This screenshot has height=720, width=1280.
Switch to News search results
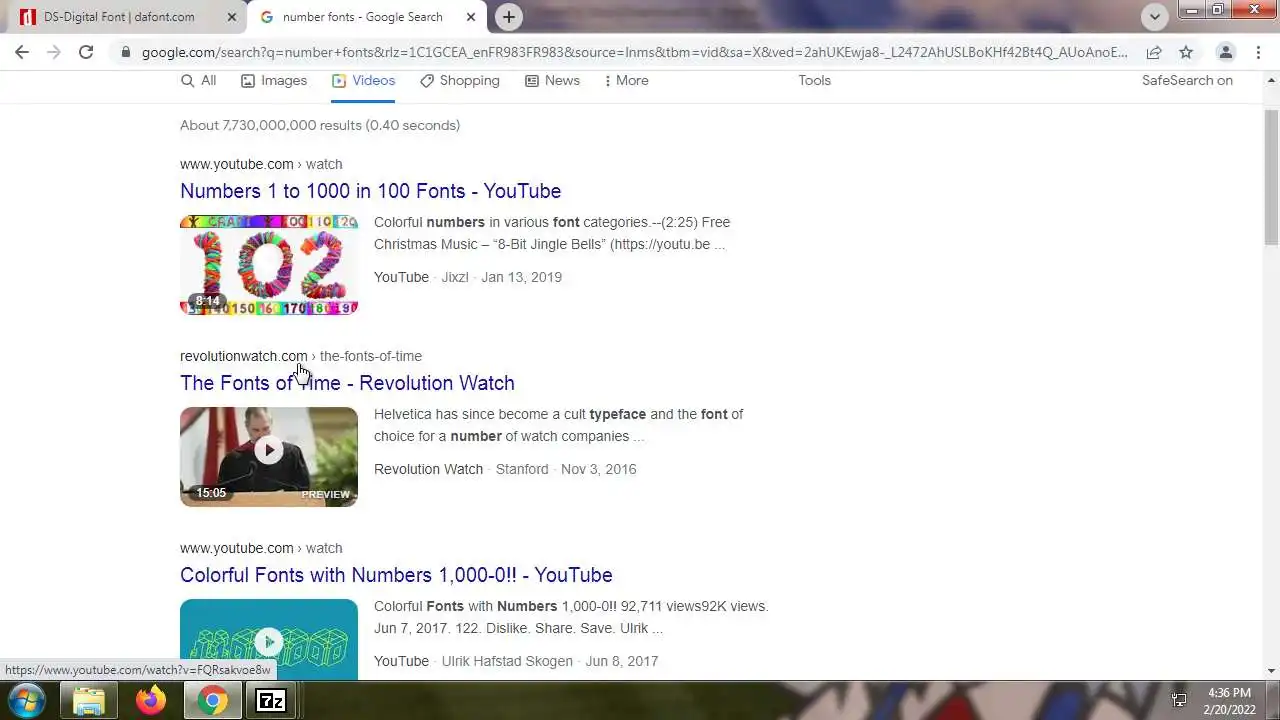552,80
